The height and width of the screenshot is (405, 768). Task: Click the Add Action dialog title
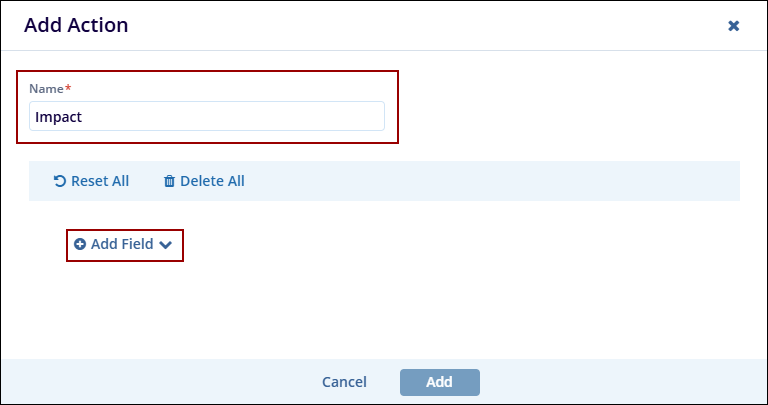pos(76,26)
